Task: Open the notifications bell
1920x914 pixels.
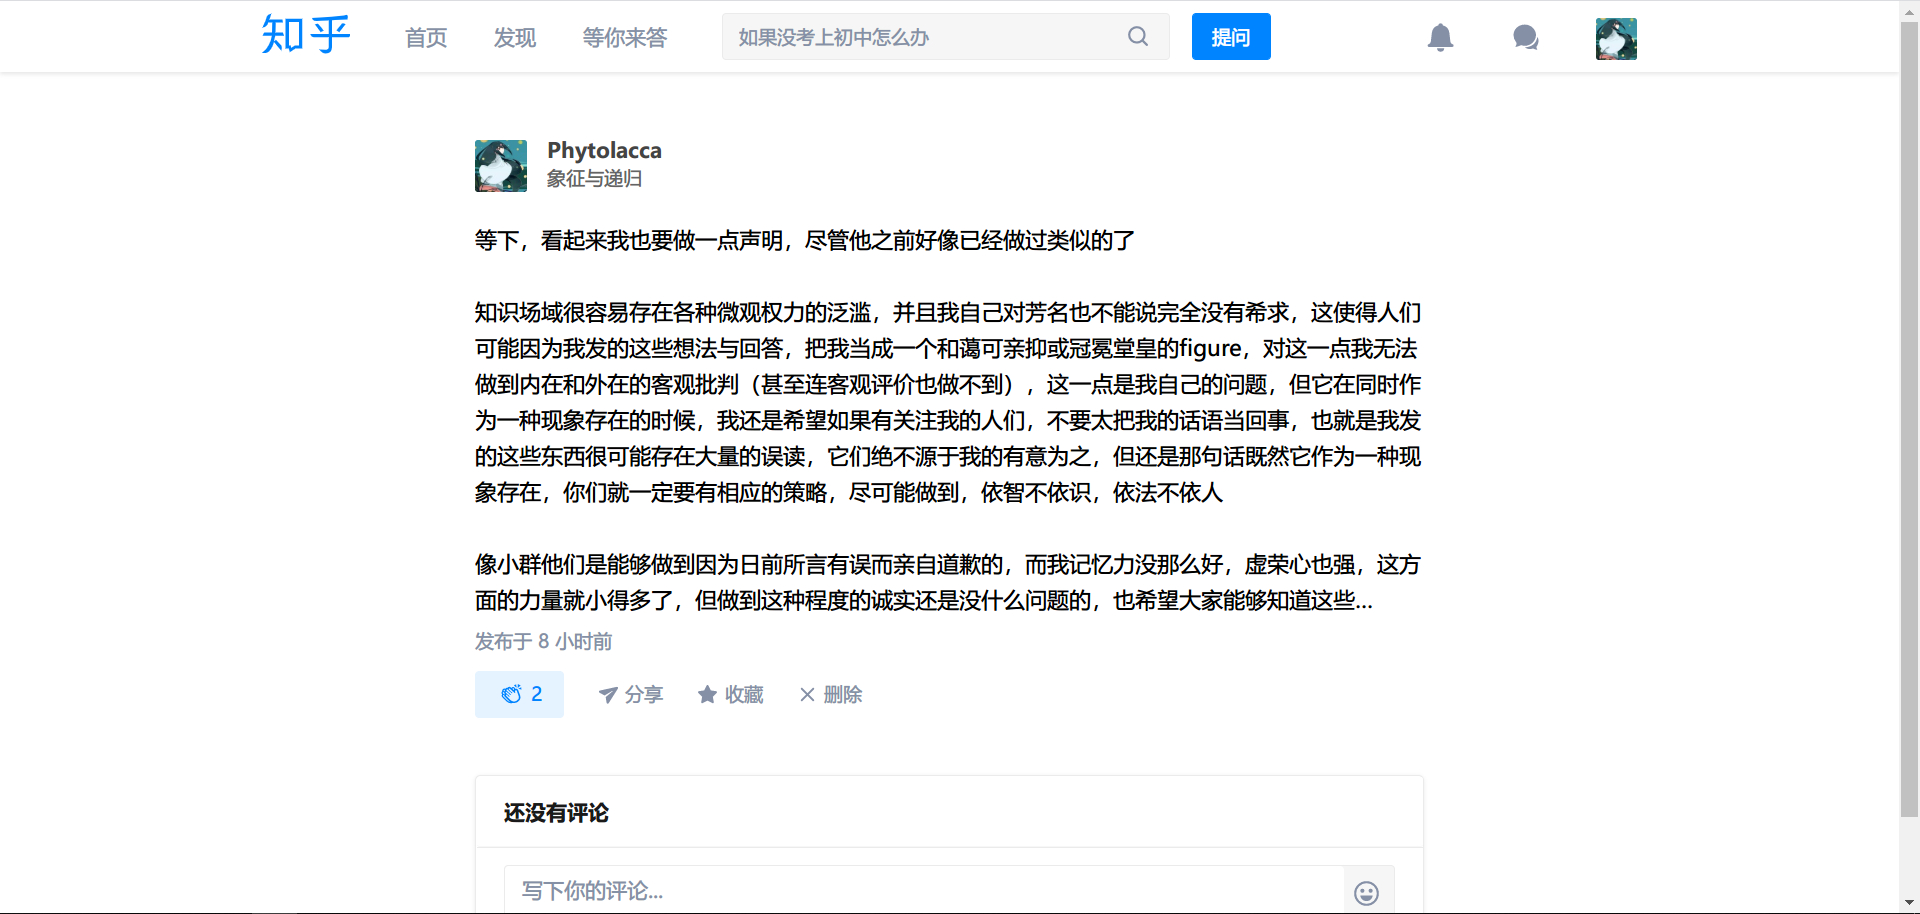Action: [x=1440, y=38]
